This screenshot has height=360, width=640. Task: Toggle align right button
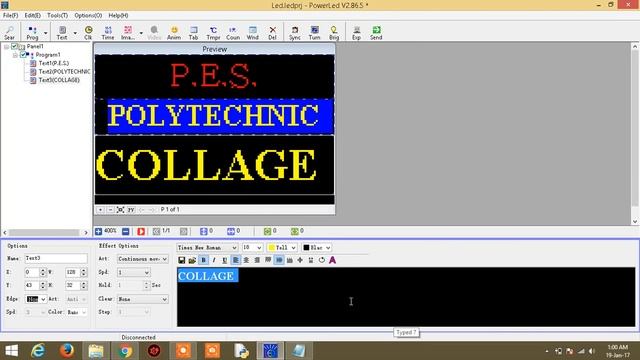coord(257,260)
